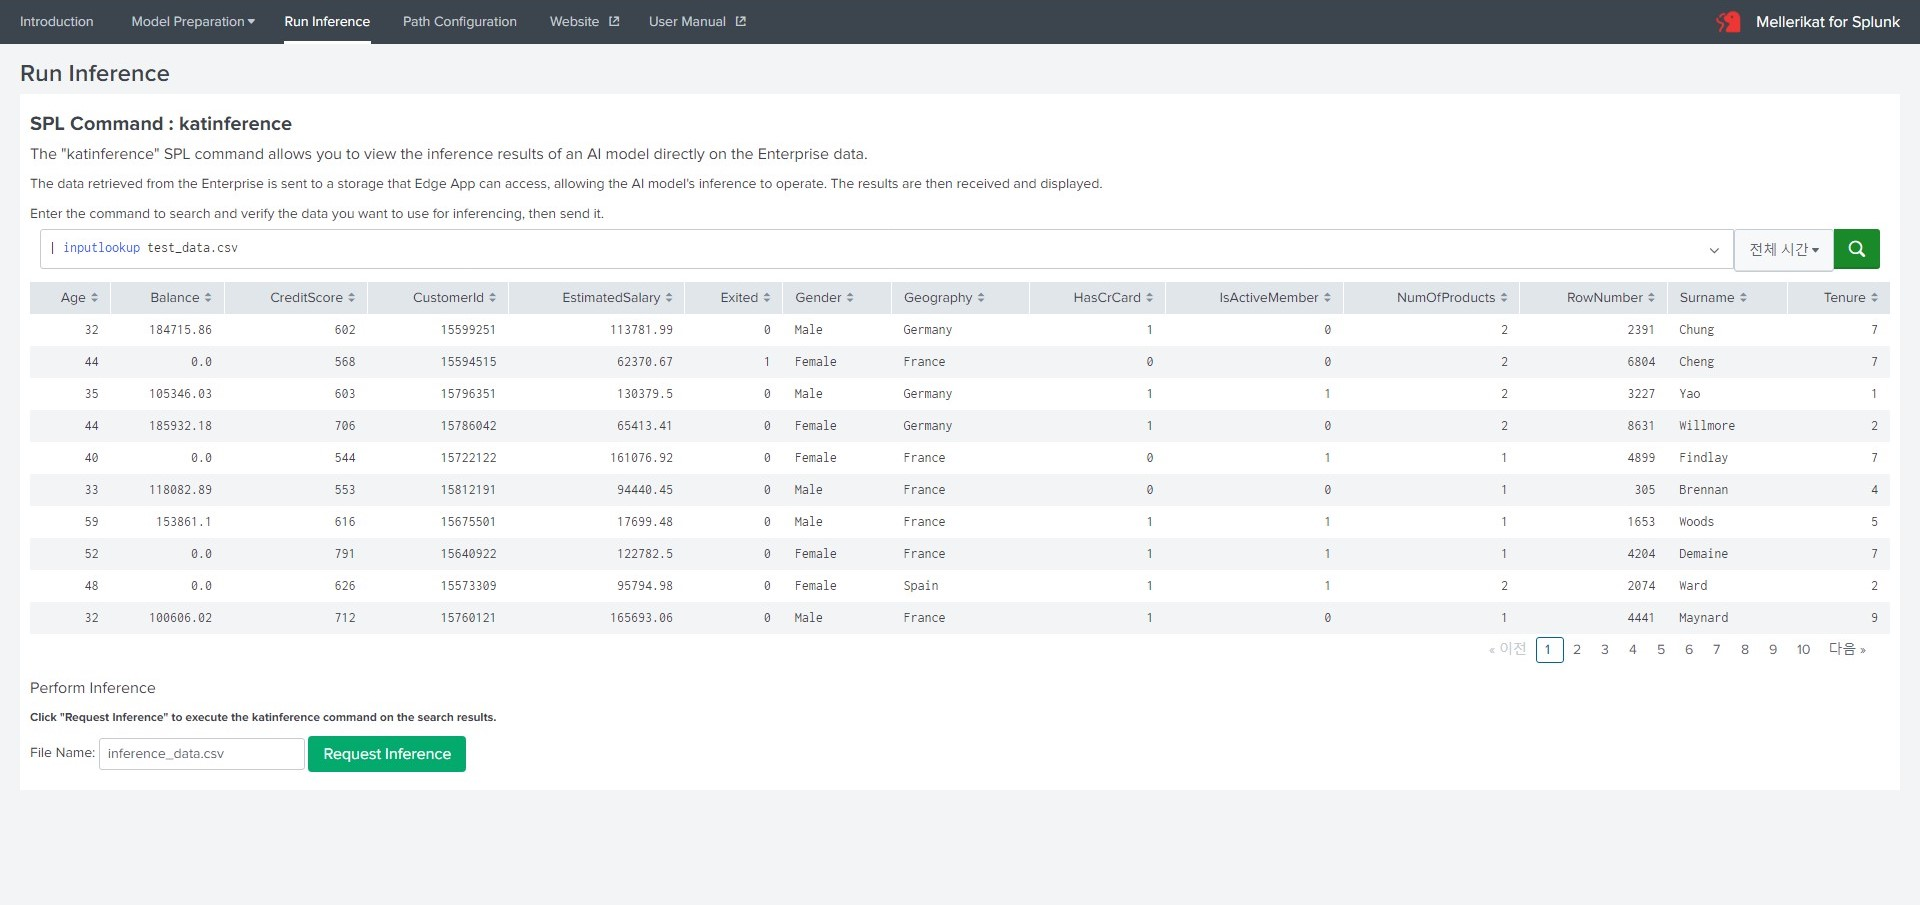Click the Surname cell Maynard

1703,618
